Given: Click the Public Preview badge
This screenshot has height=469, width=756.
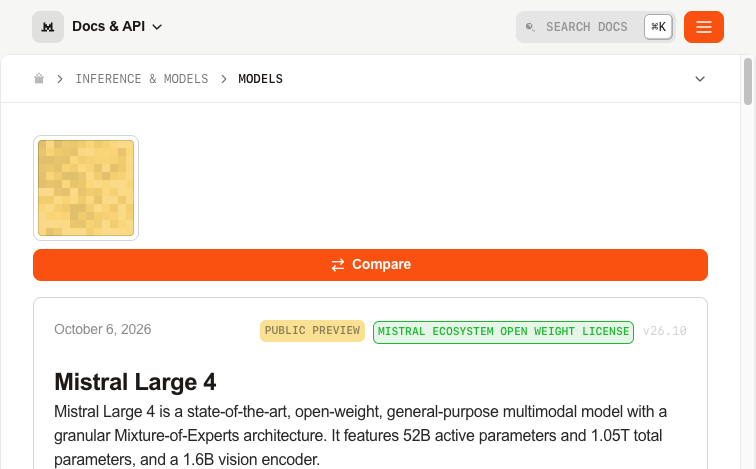Looking at the screenshot, I should [312, 331].
